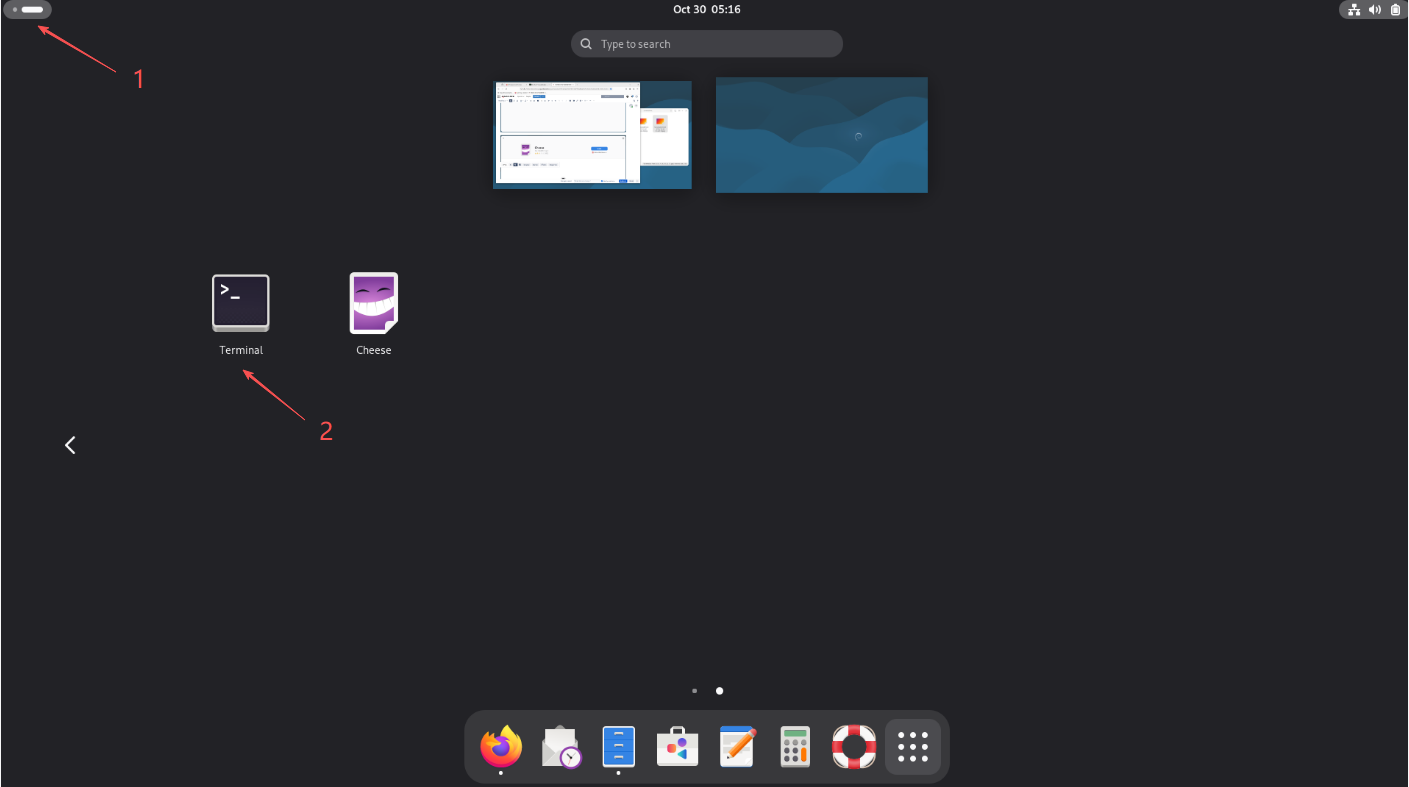Image resolution: width=1409 pixels, height=787 pixels.
Task: Switch to first app grid page dot
Action: point(695,691)
